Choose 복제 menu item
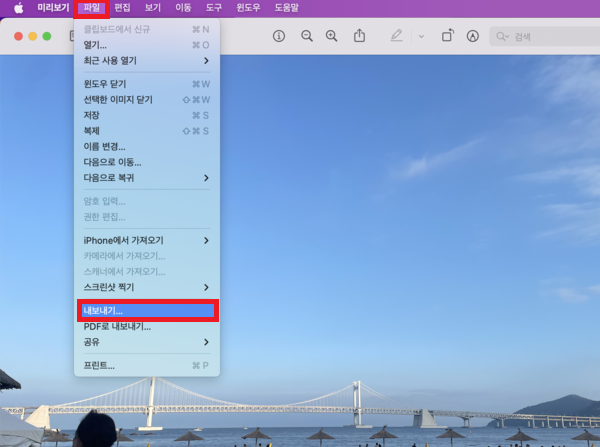 click(x=147, y=131)
